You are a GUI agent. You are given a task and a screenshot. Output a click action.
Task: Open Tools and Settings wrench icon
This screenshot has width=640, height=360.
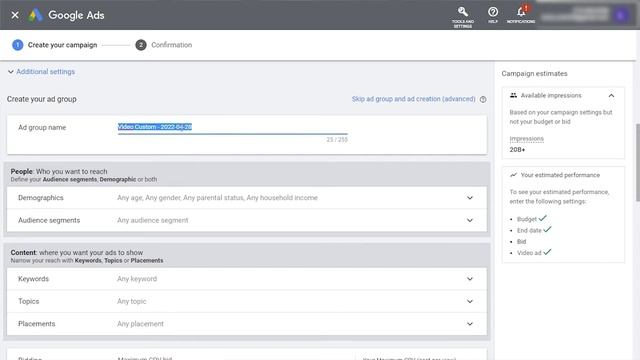(x=462, y=12)
